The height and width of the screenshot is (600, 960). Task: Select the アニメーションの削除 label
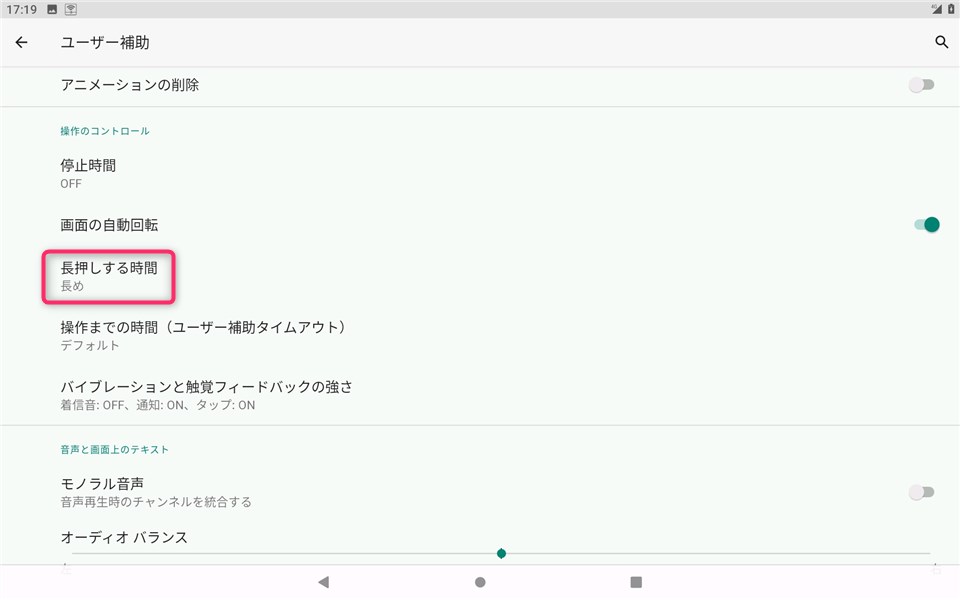130,84
